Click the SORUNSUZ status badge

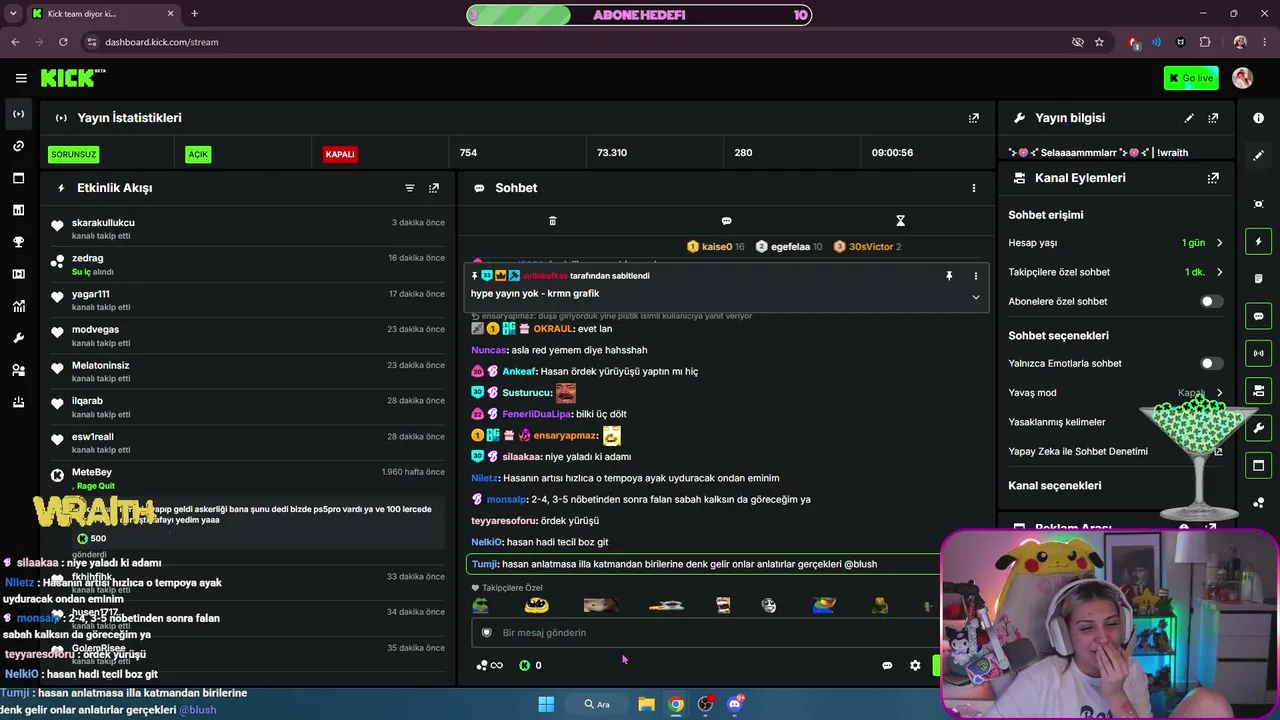[x=74, y=154]
